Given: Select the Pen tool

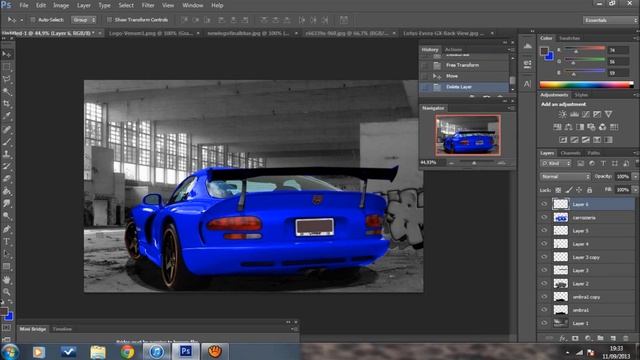Looking at the screenshot, I should (x=7, y=229).
